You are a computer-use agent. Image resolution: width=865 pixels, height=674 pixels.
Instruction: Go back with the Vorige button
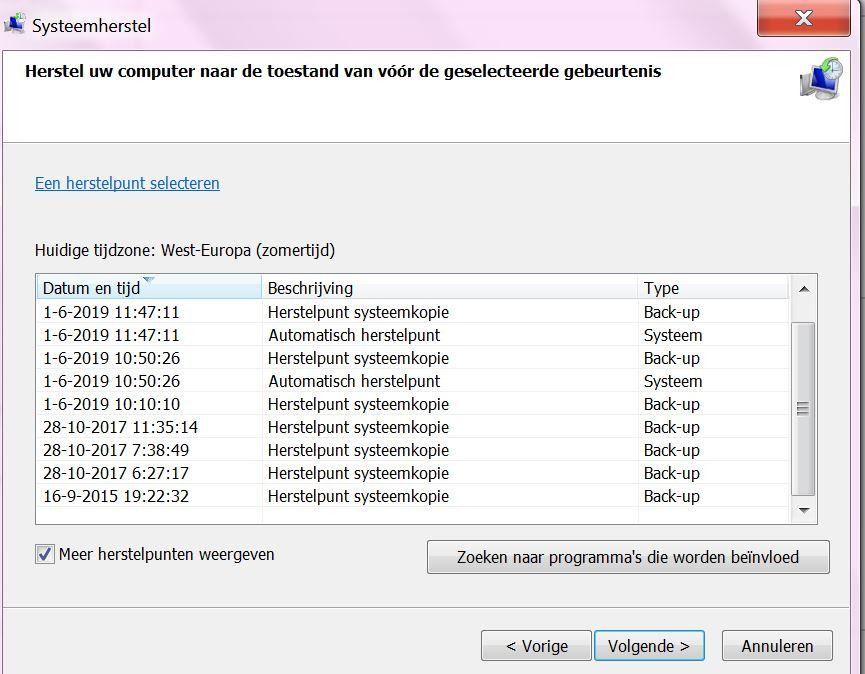536,645
